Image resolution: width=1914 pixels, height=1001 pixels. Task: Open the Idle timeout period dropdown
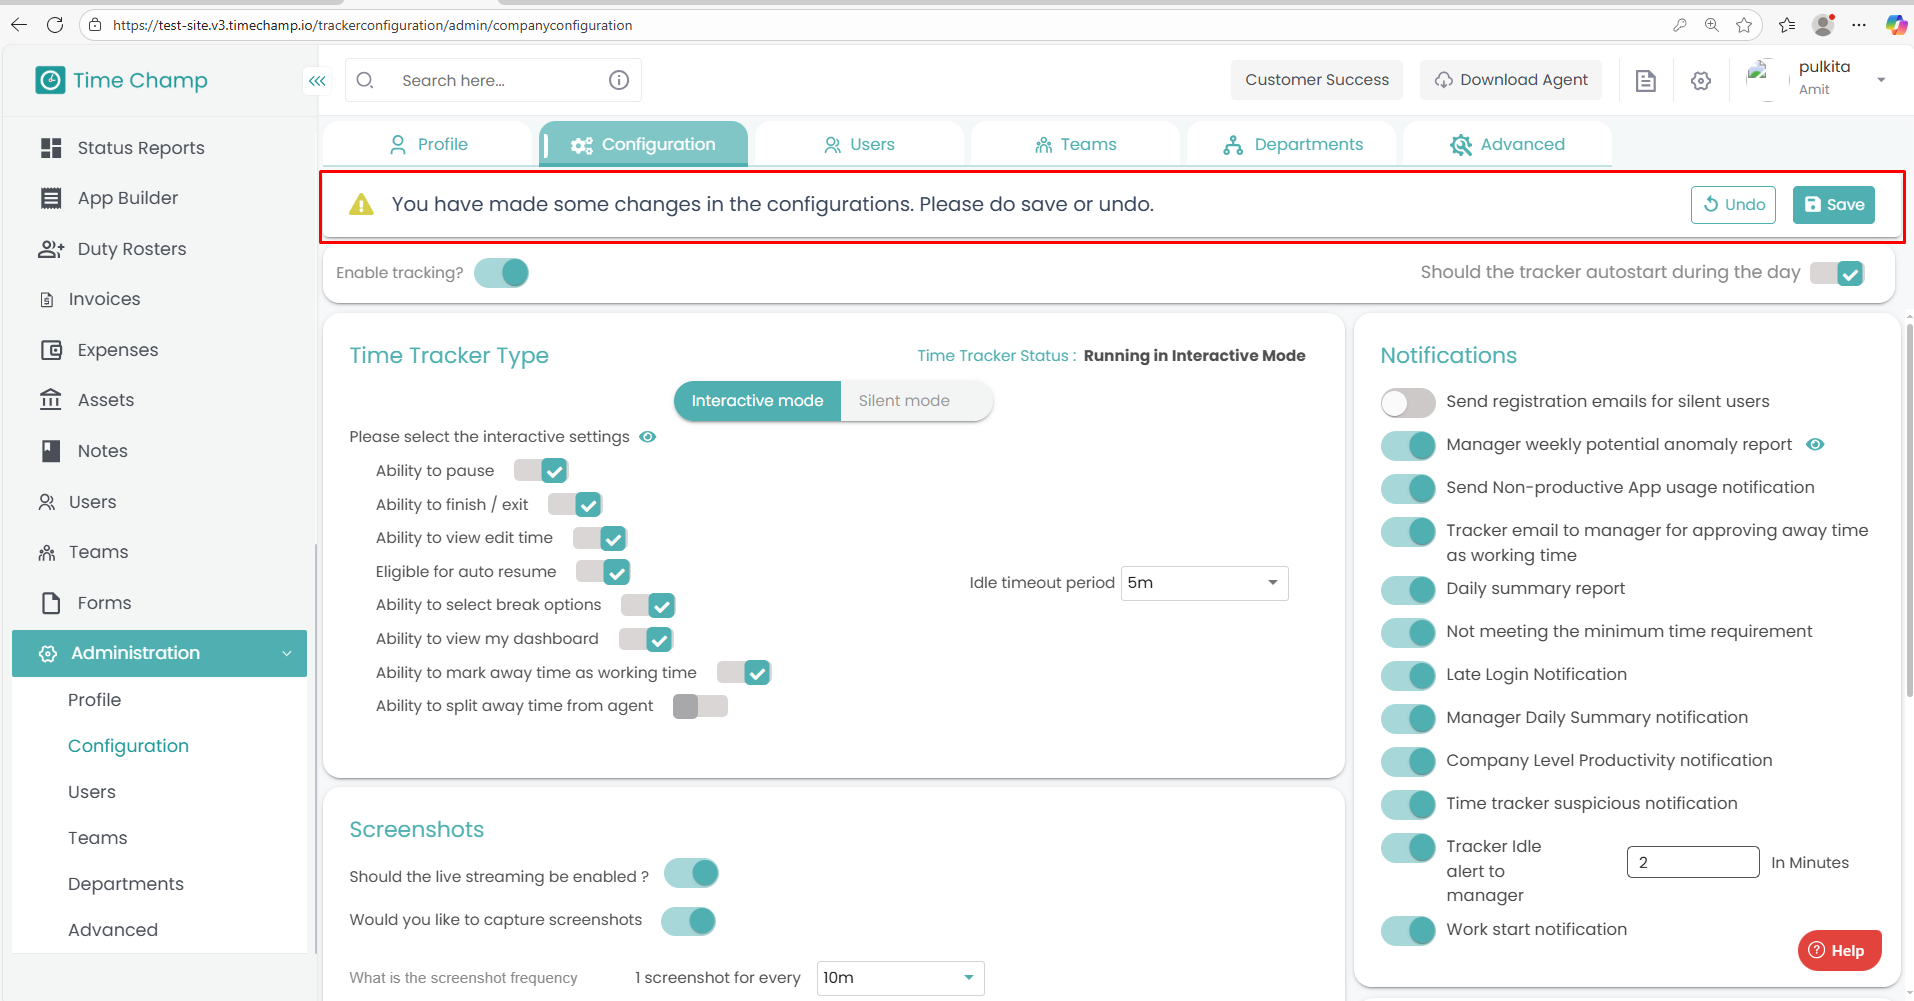(x=1204, y=583)
